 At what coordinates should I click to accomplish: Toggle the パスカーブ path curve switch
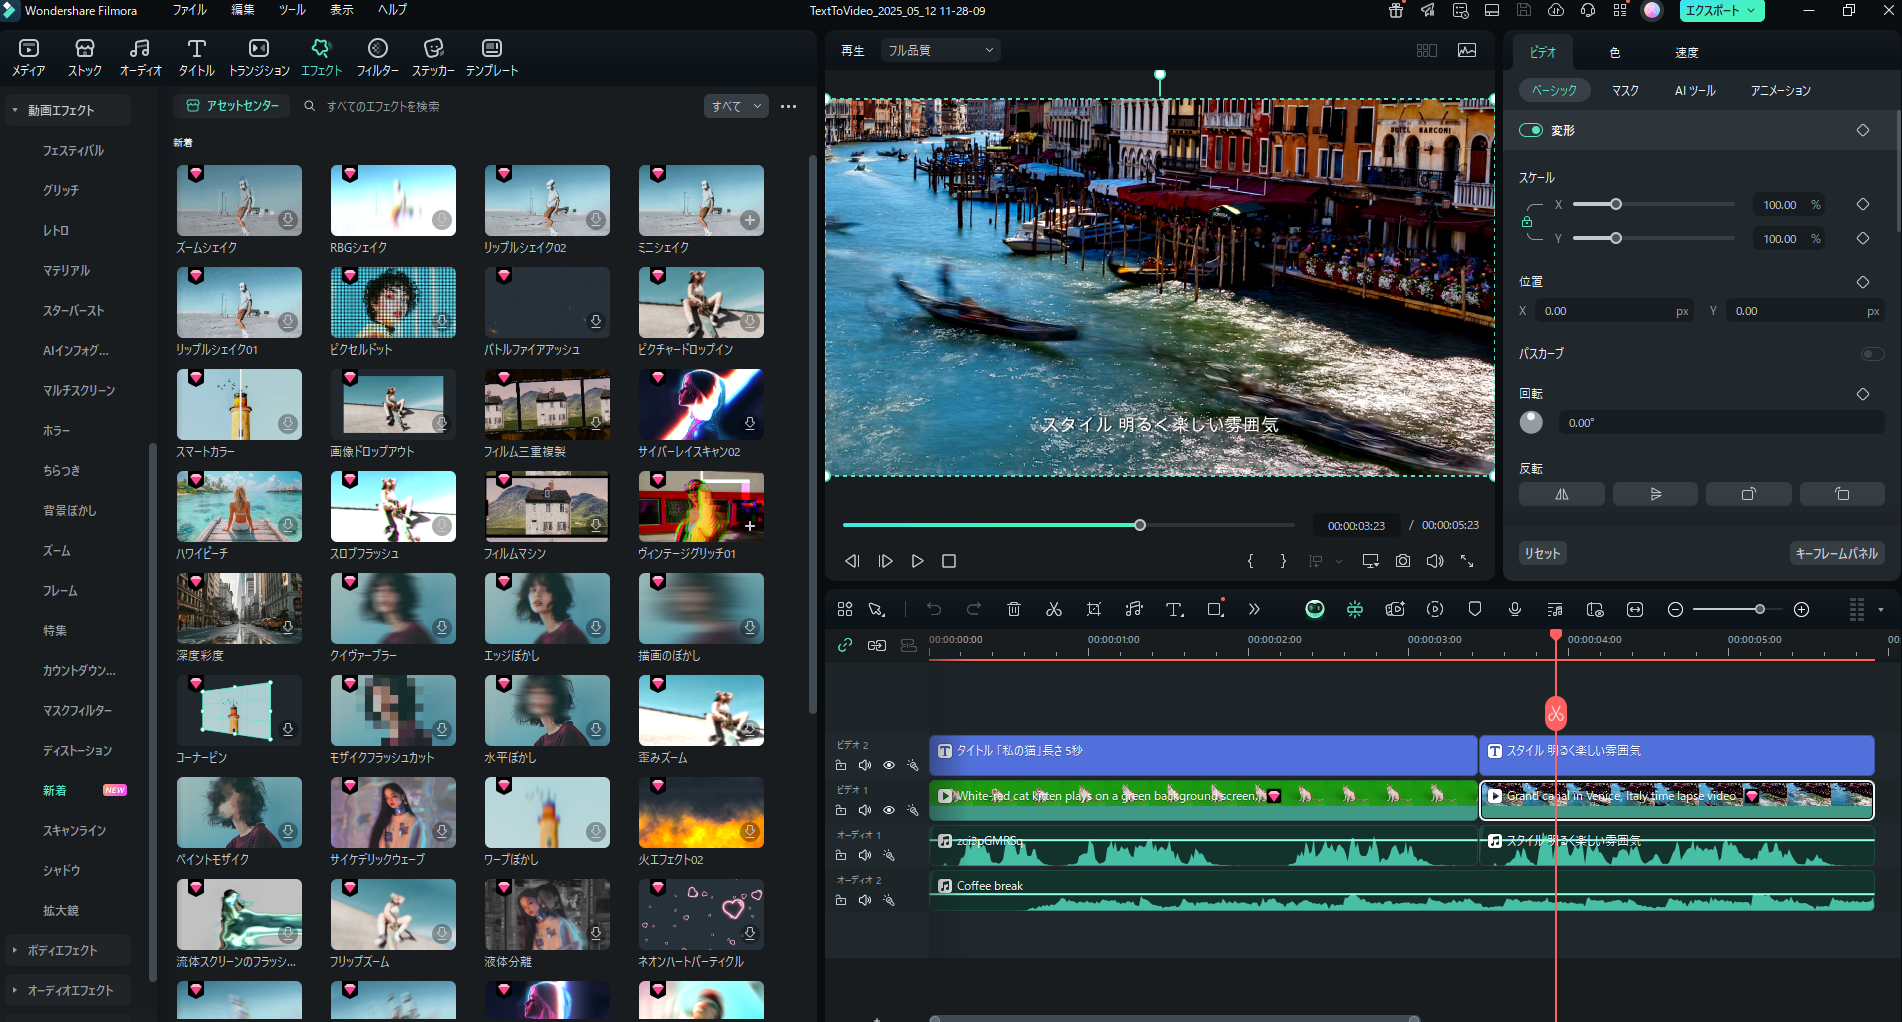click(1872, 354)
